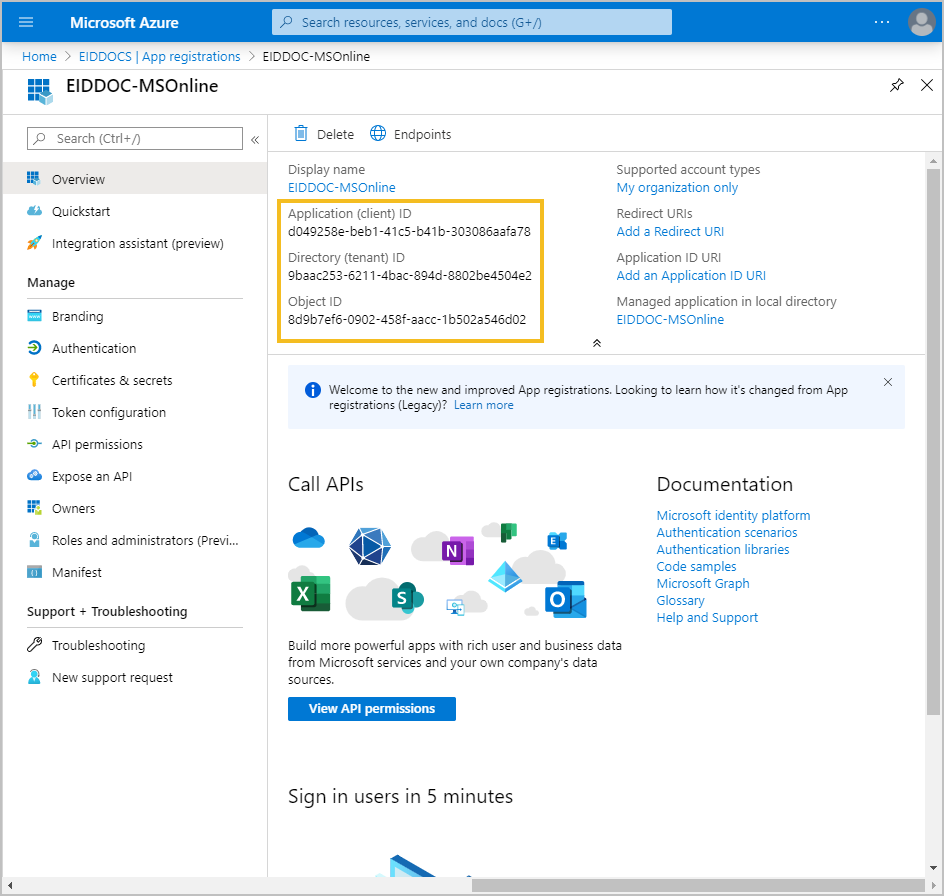Collapse the sidebar with double chevron
944x896 pixels.
click(255, 139)
